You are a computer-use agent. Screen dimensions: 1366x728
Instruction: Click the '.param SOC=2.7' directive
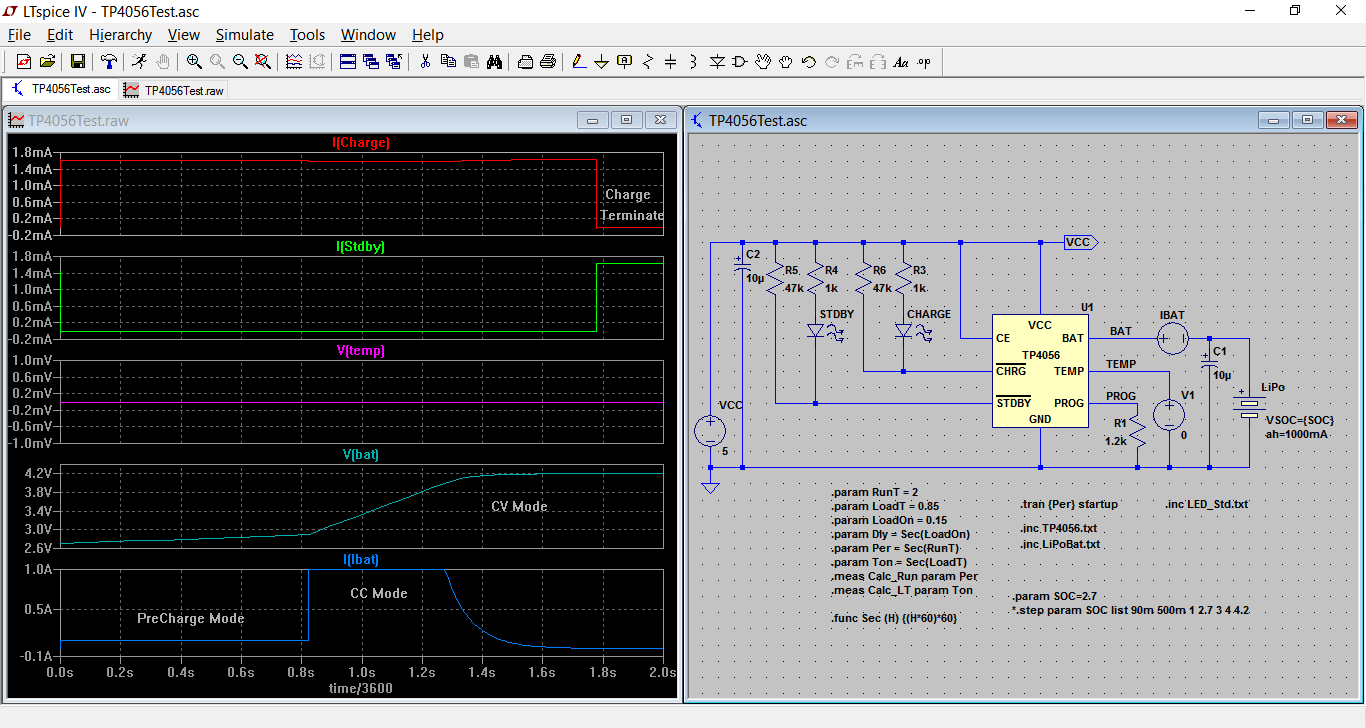click(1057, 595)
